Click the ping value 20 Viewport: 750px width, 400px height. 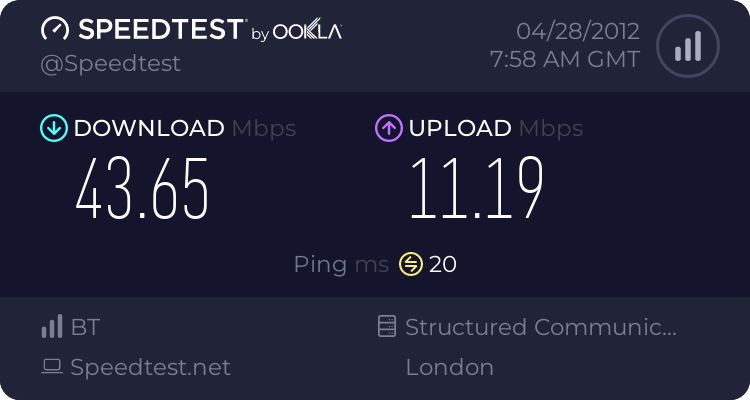[x=443, y=264]
